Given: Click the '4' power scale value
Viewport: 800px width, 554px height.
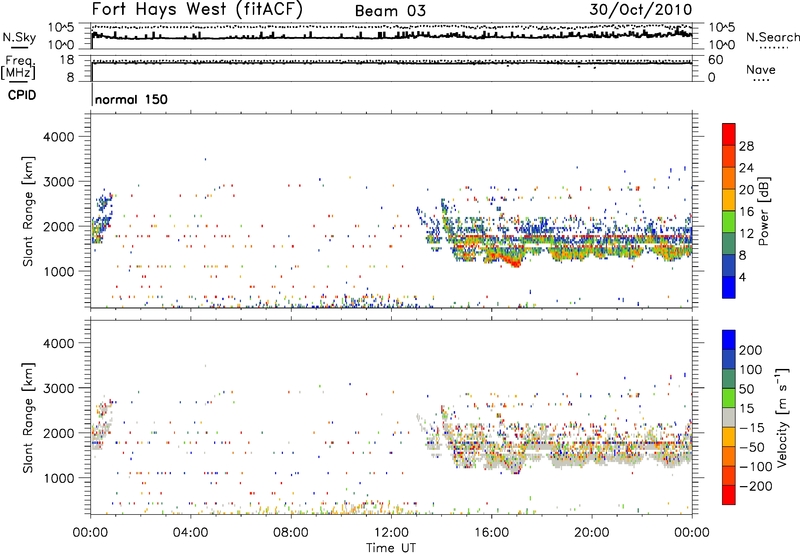Looking at the screenshot, I should coord(742,277).
